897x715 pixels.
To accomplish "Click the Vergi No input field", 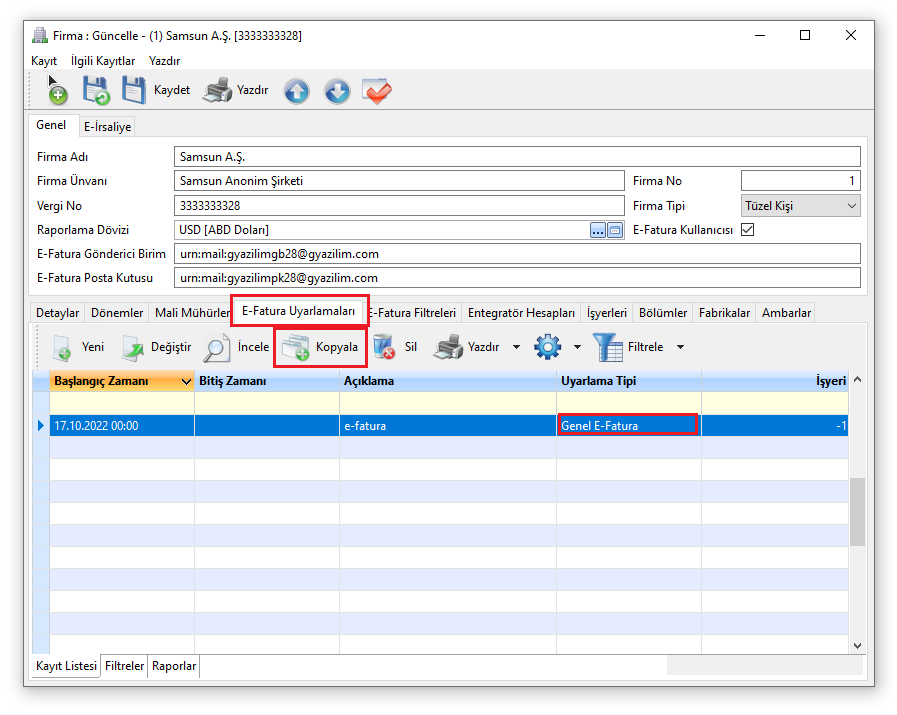I will tap(399, 206).
